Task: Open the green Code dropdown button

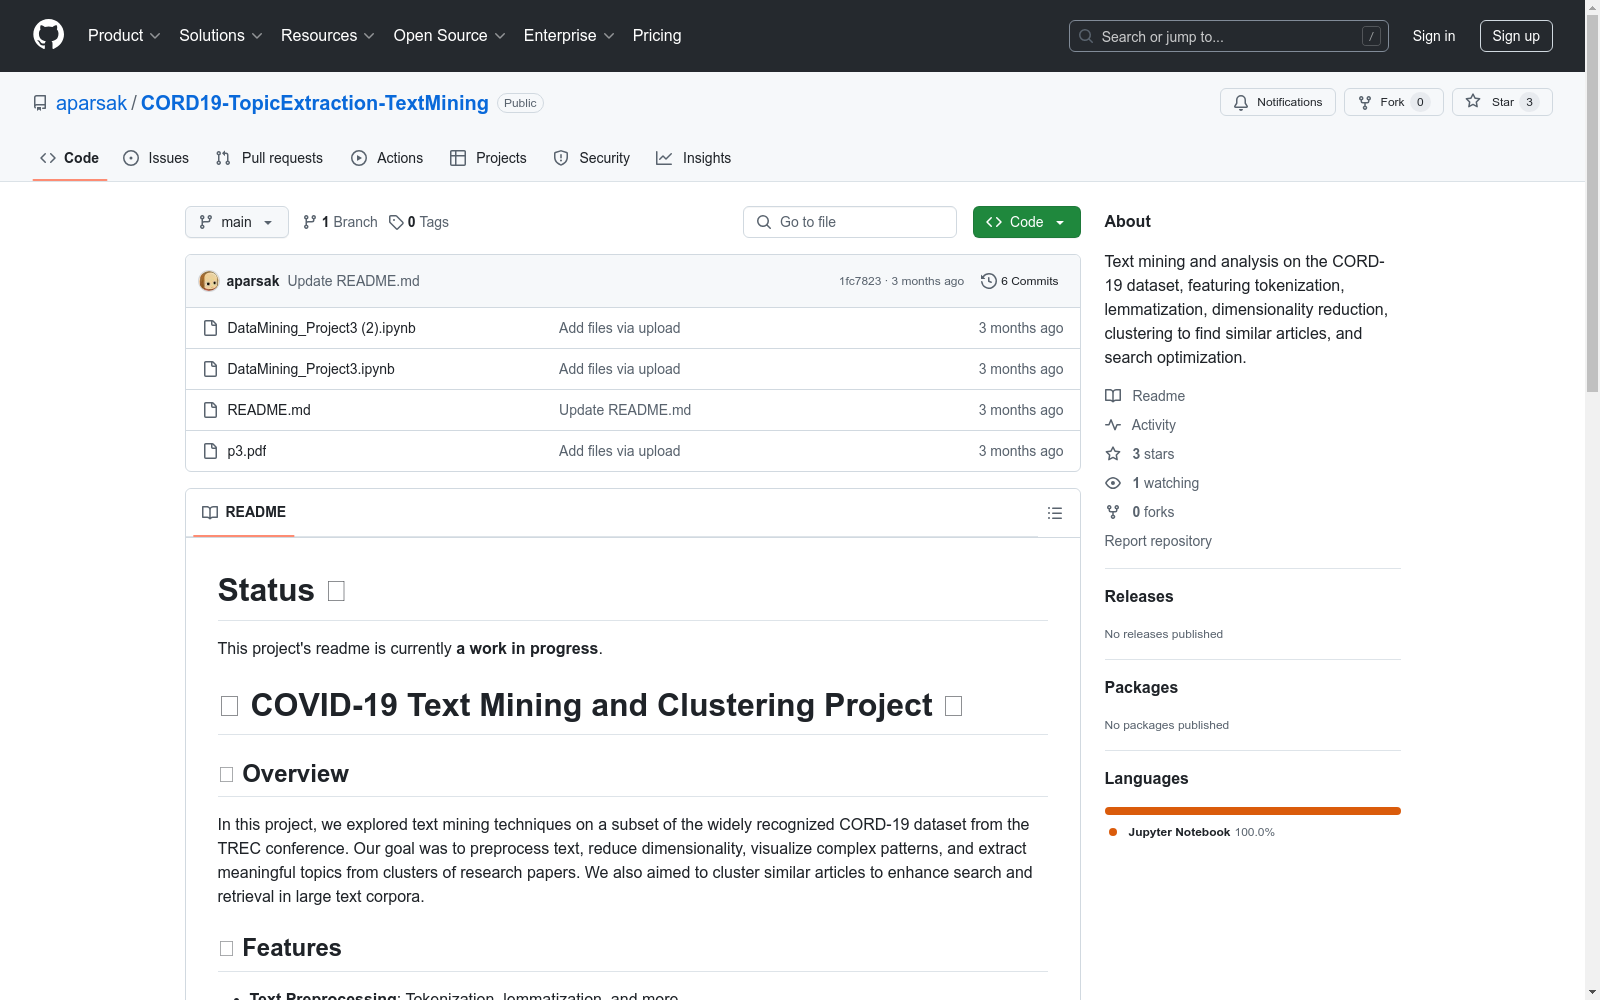Action: coord(1027,222)
